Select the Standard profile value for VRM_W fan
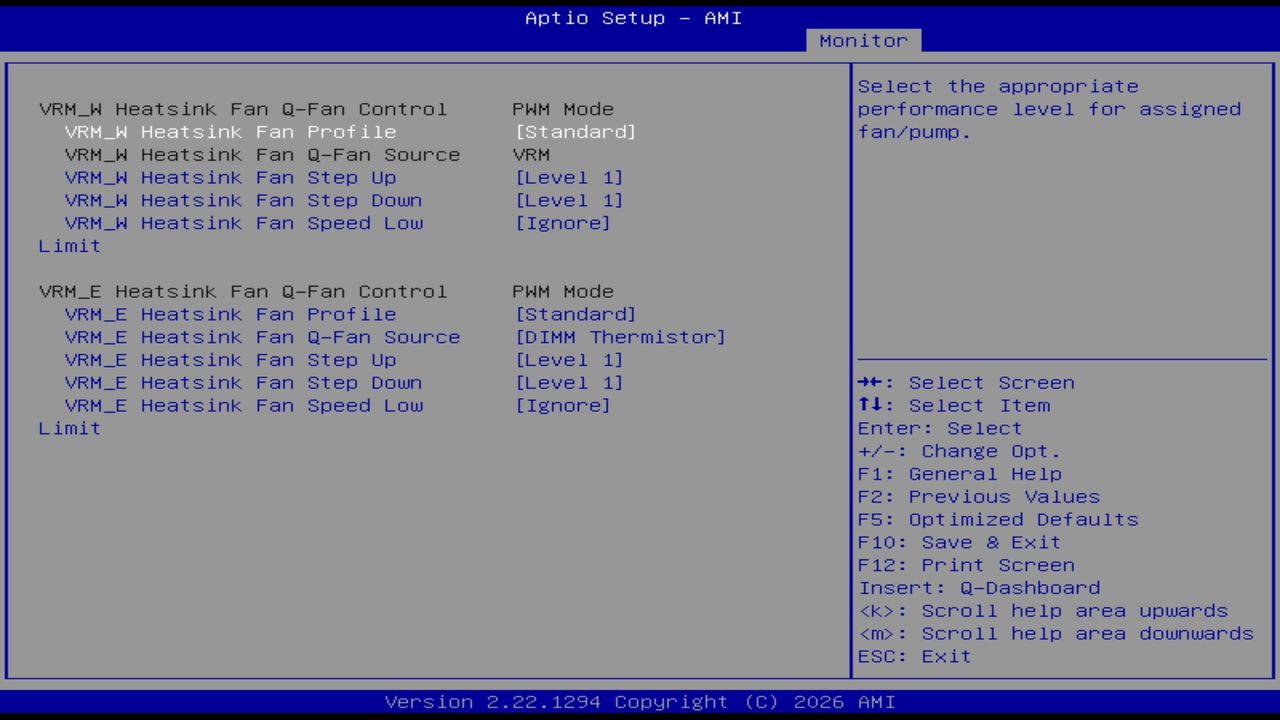This screenshot has height=720, width=1280. click(575, 131)
